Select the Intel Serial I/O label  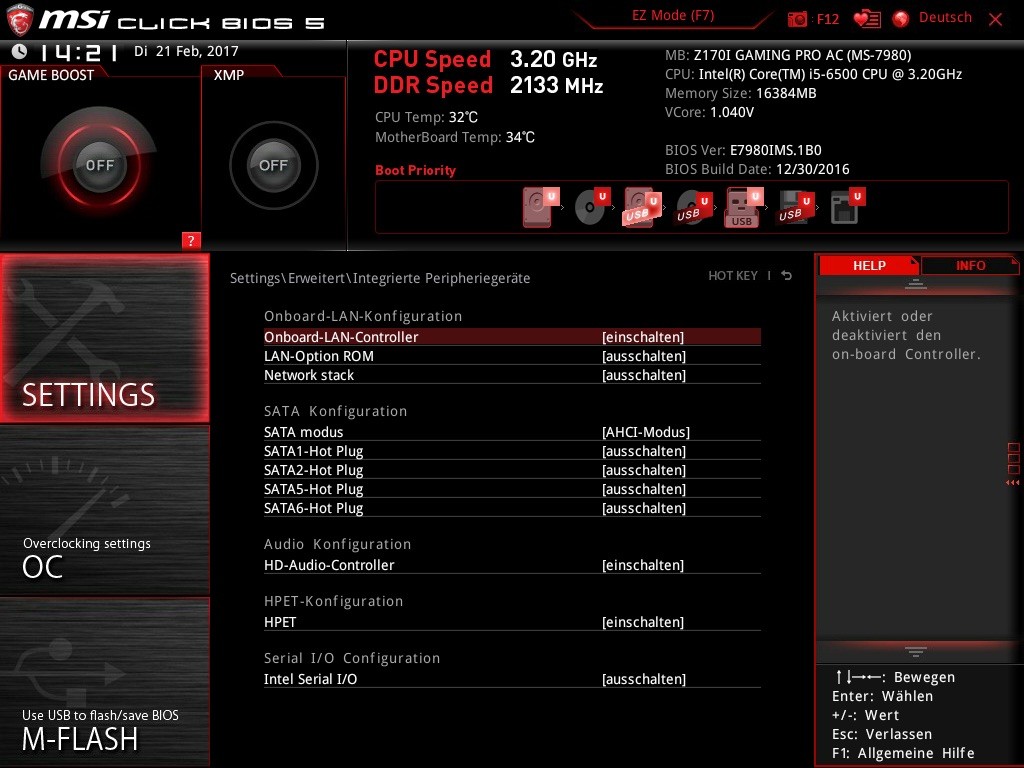[310, 679]
